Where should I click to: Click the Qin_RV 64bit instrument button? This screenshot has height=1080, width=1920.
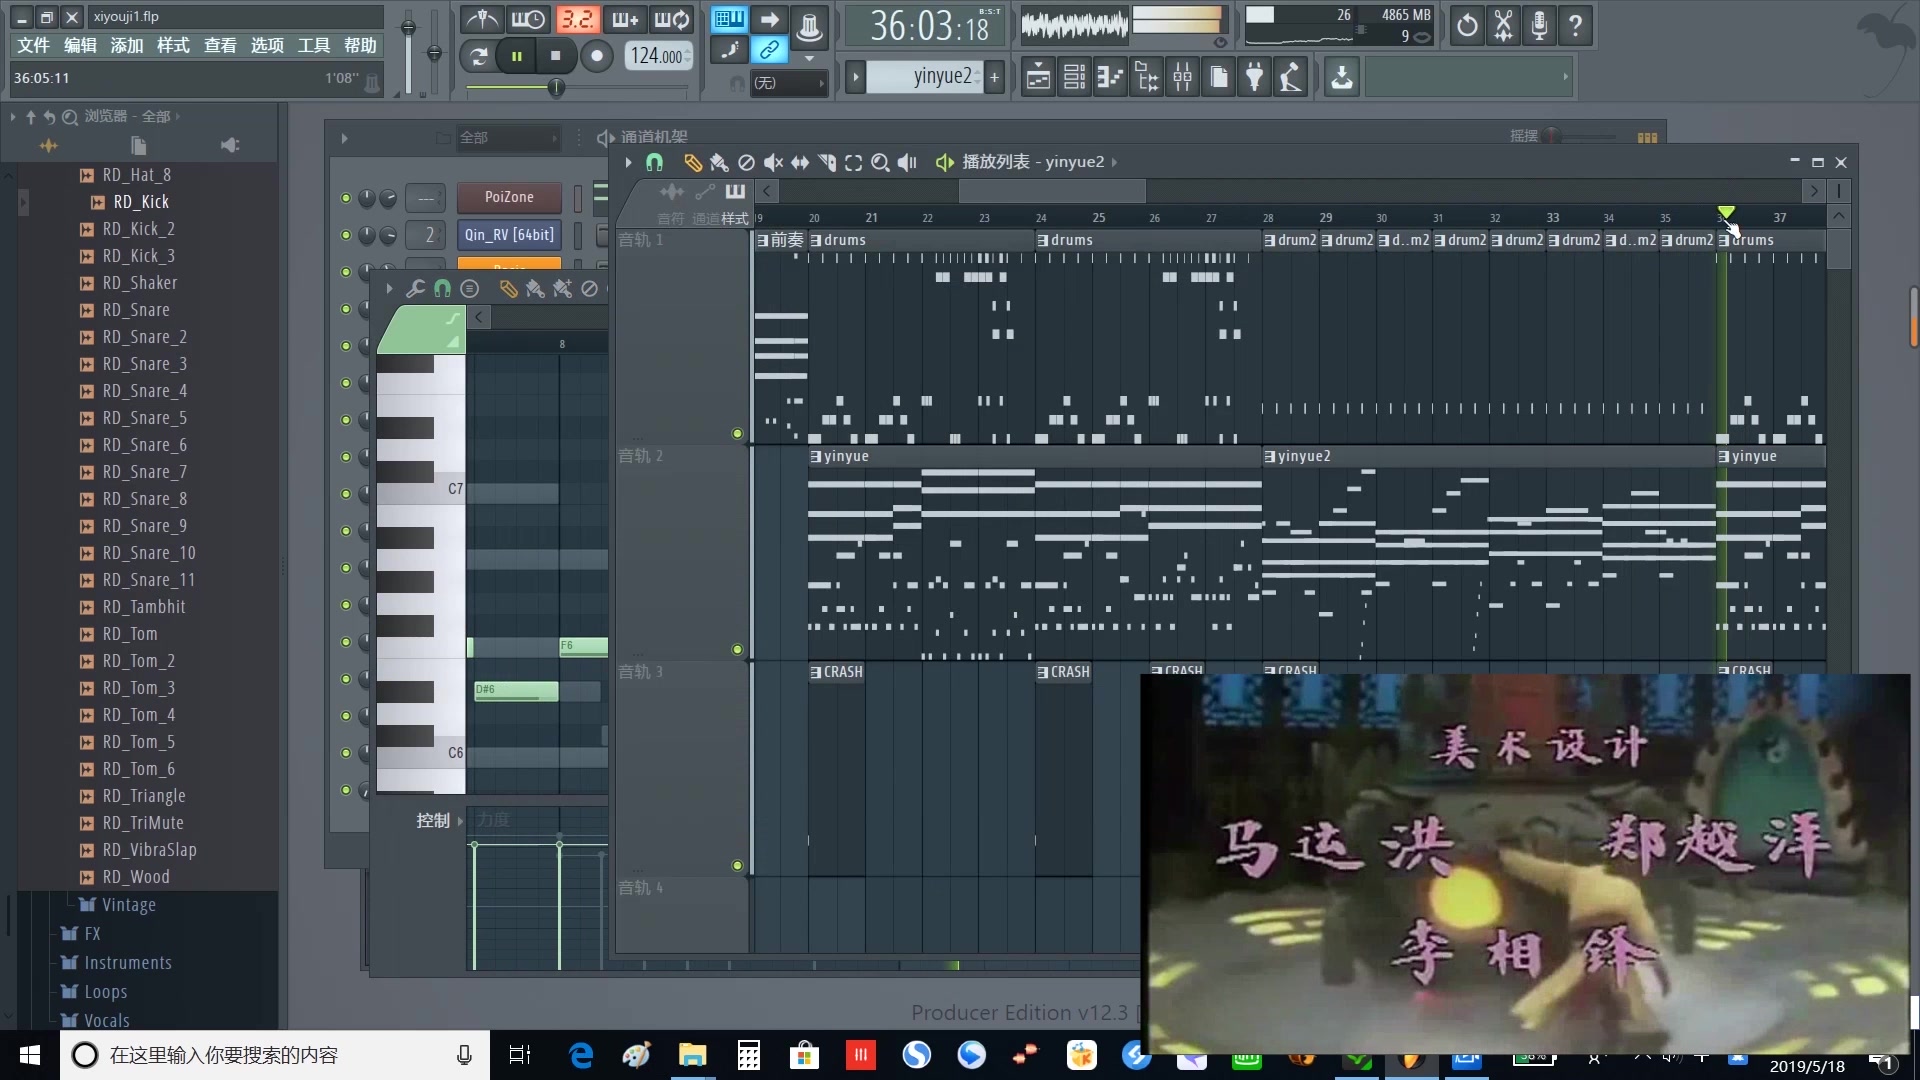point(508,235)
